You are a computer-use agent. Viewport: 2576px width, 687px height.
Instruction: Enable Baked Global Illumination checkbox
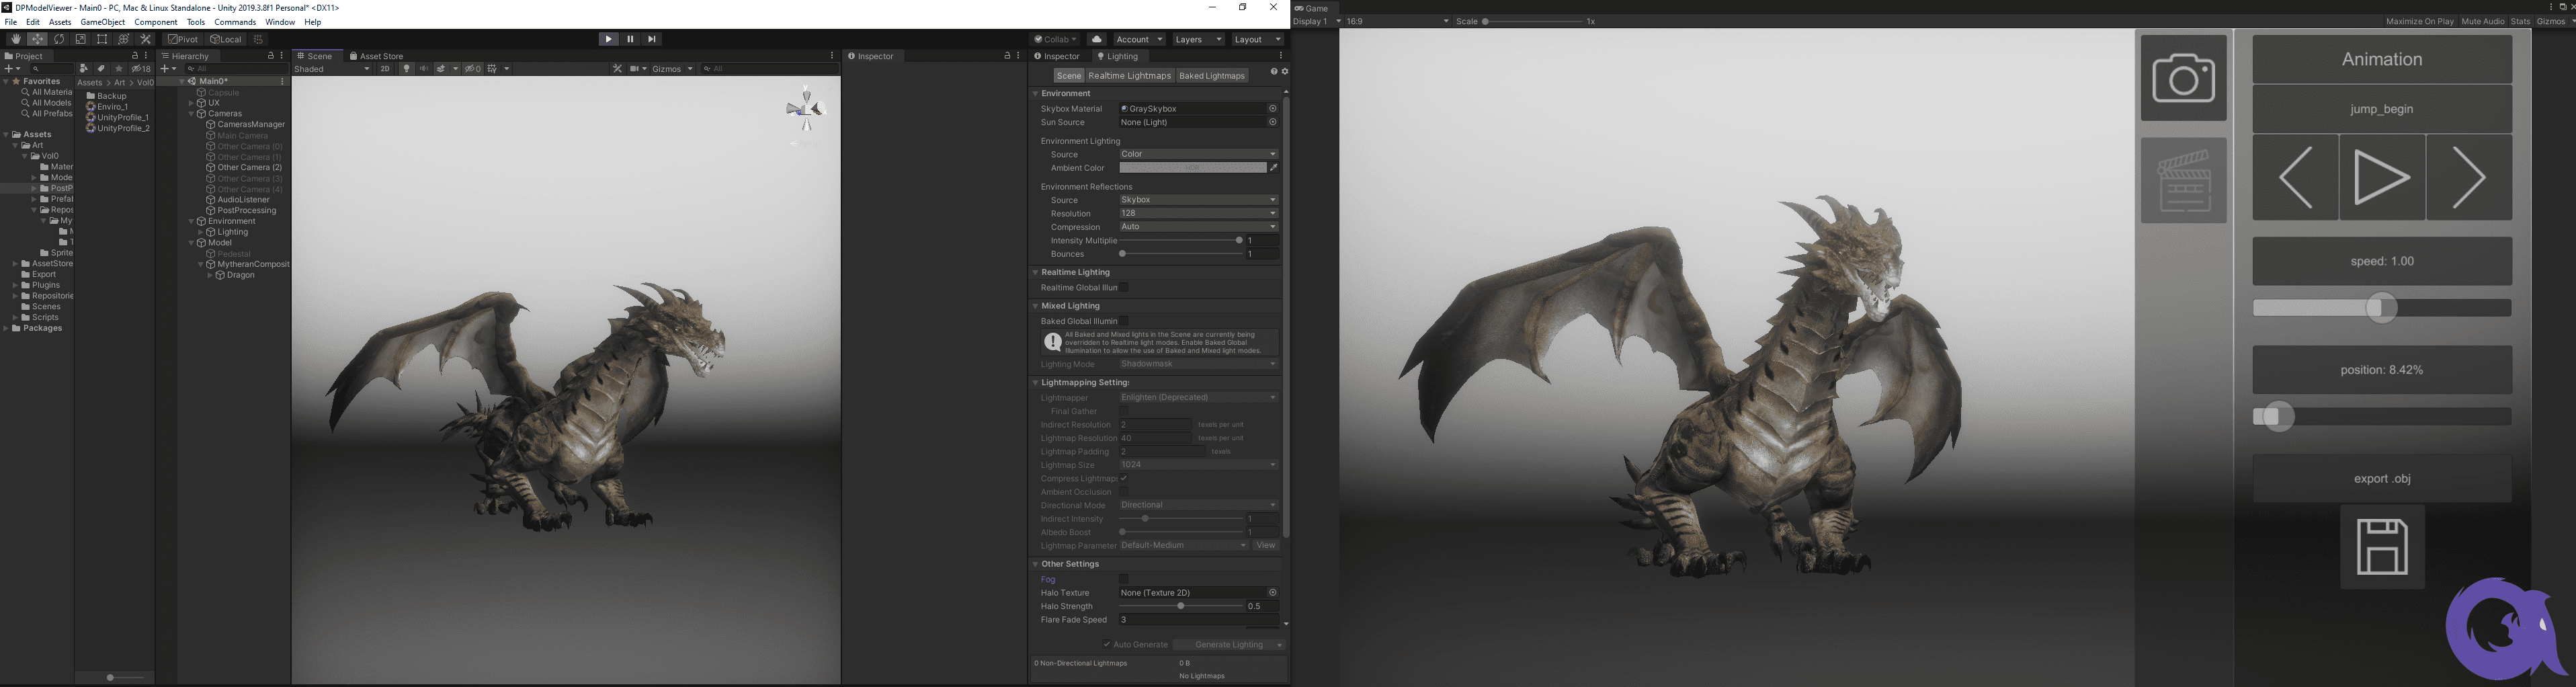[1124, 321]
